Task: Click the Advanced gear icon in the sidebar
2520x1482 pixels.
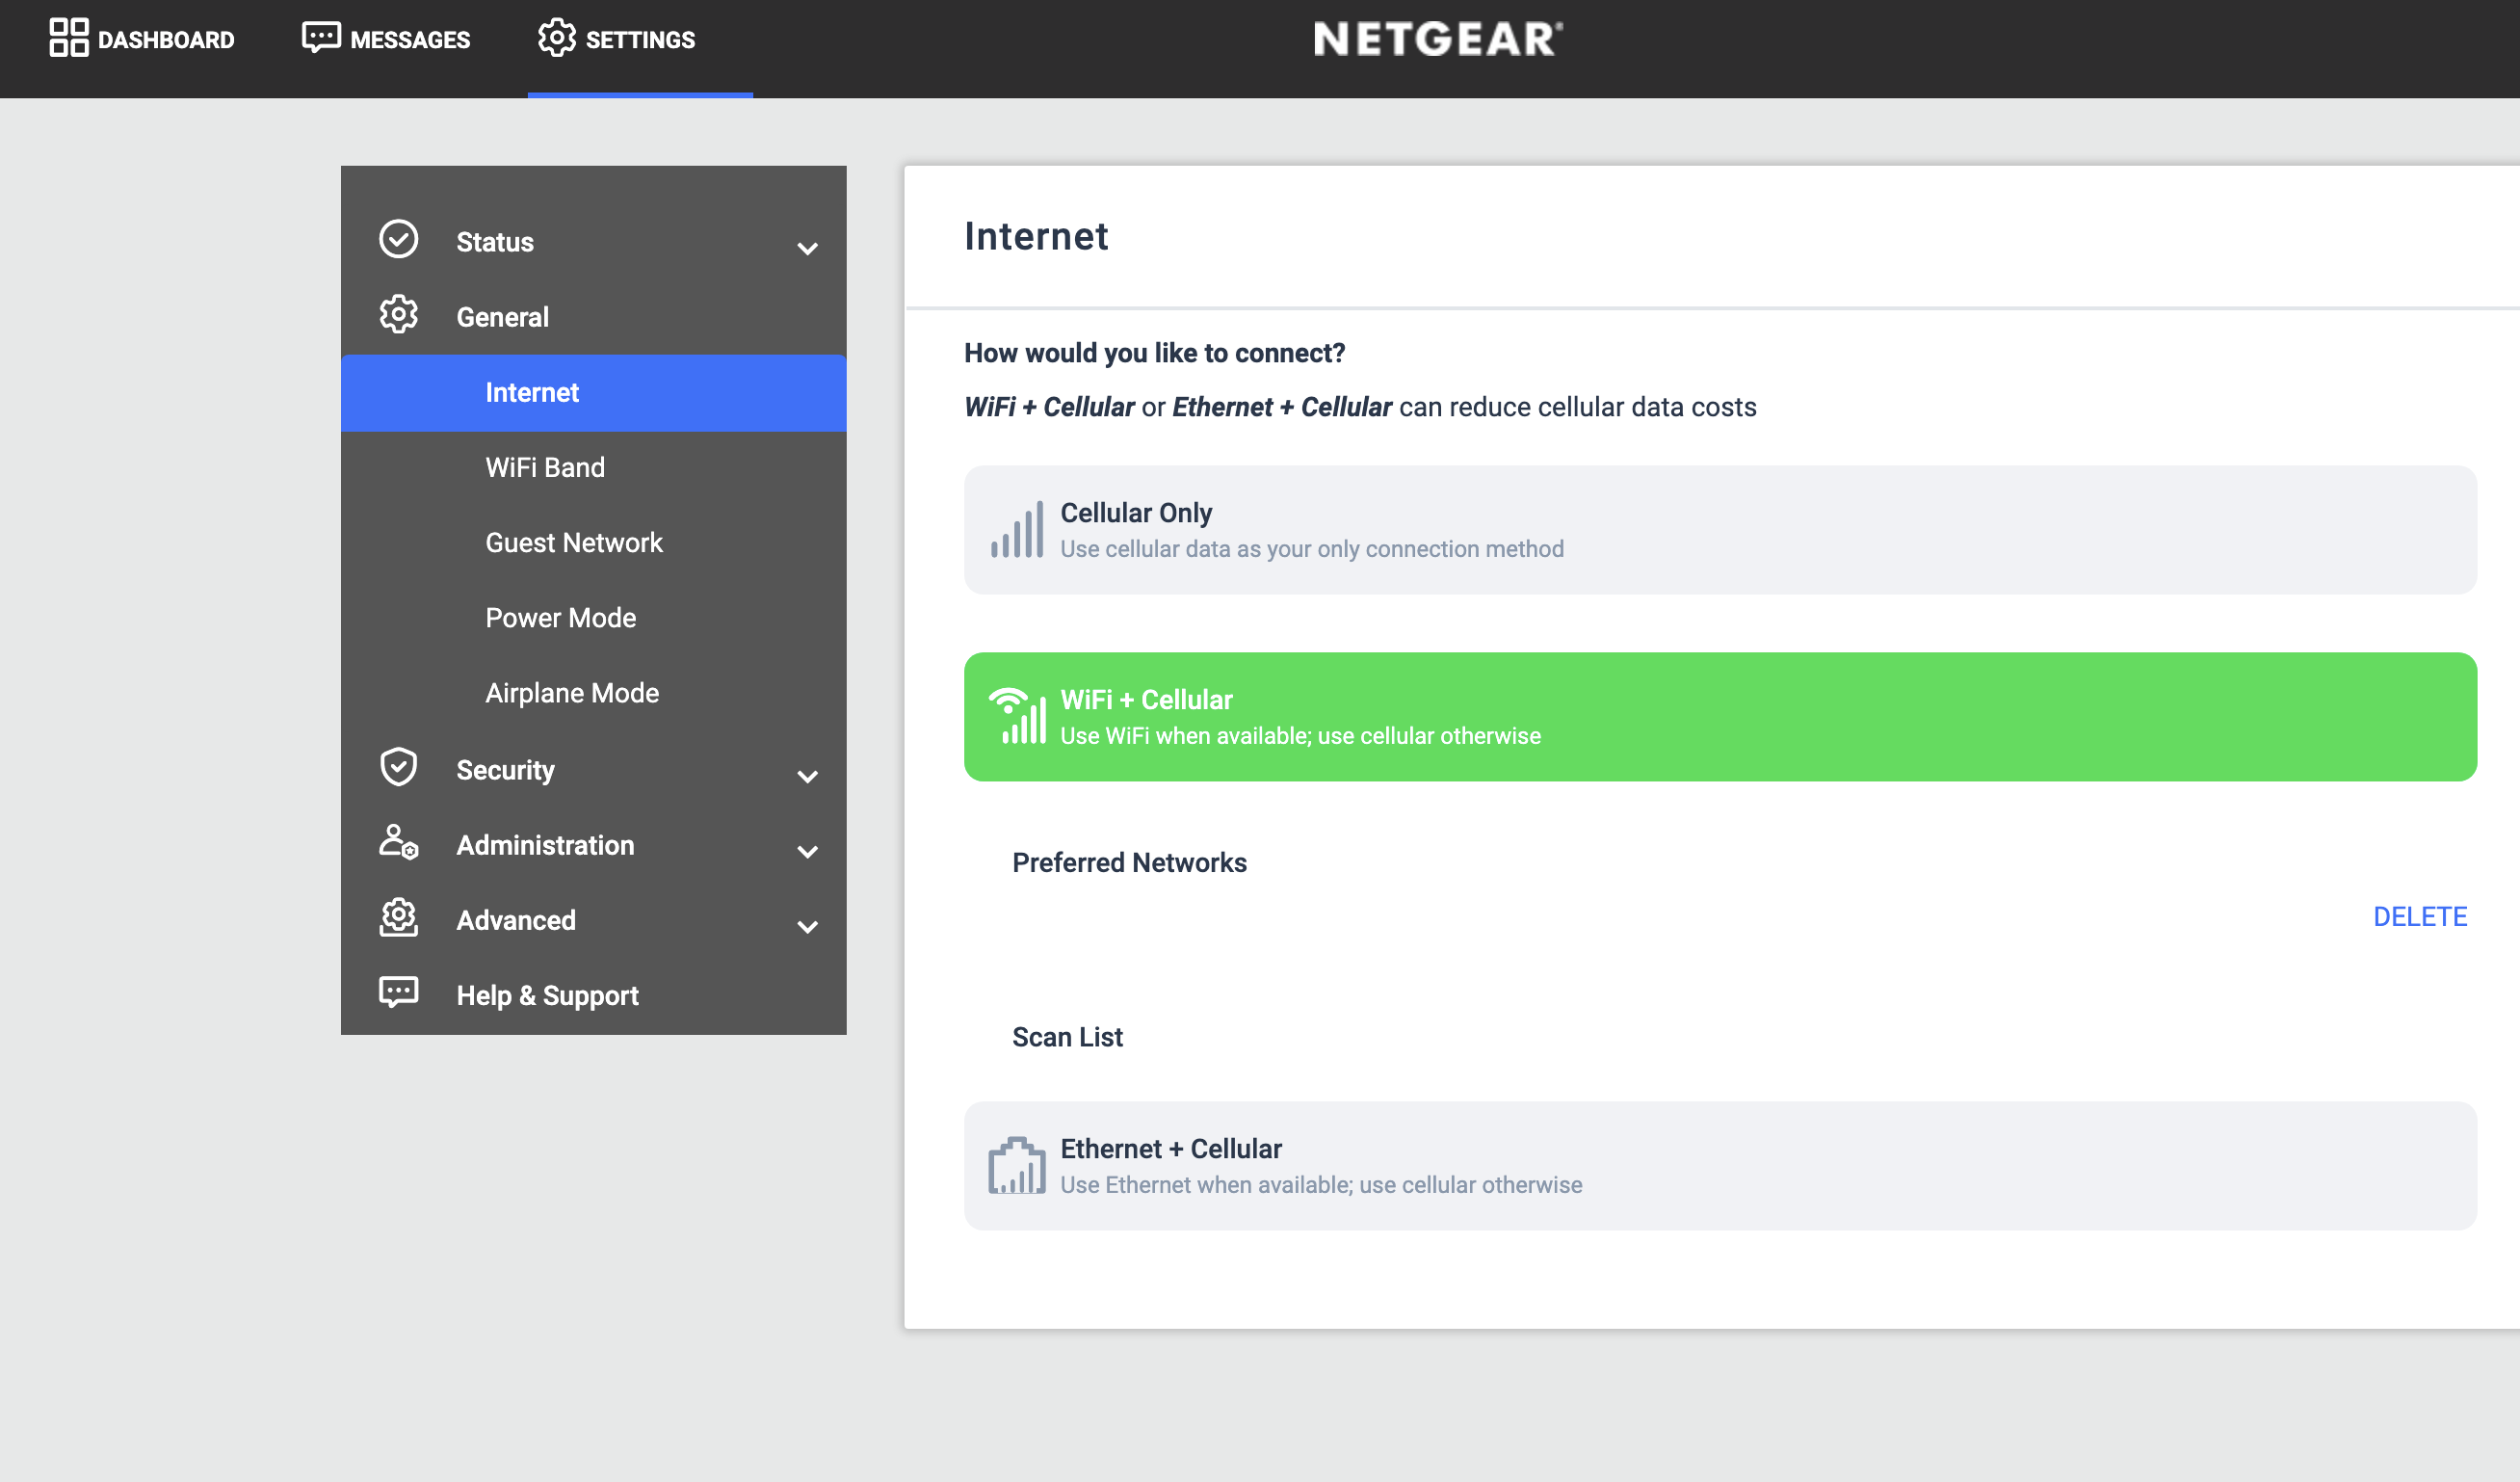Action: click(398, 918)
